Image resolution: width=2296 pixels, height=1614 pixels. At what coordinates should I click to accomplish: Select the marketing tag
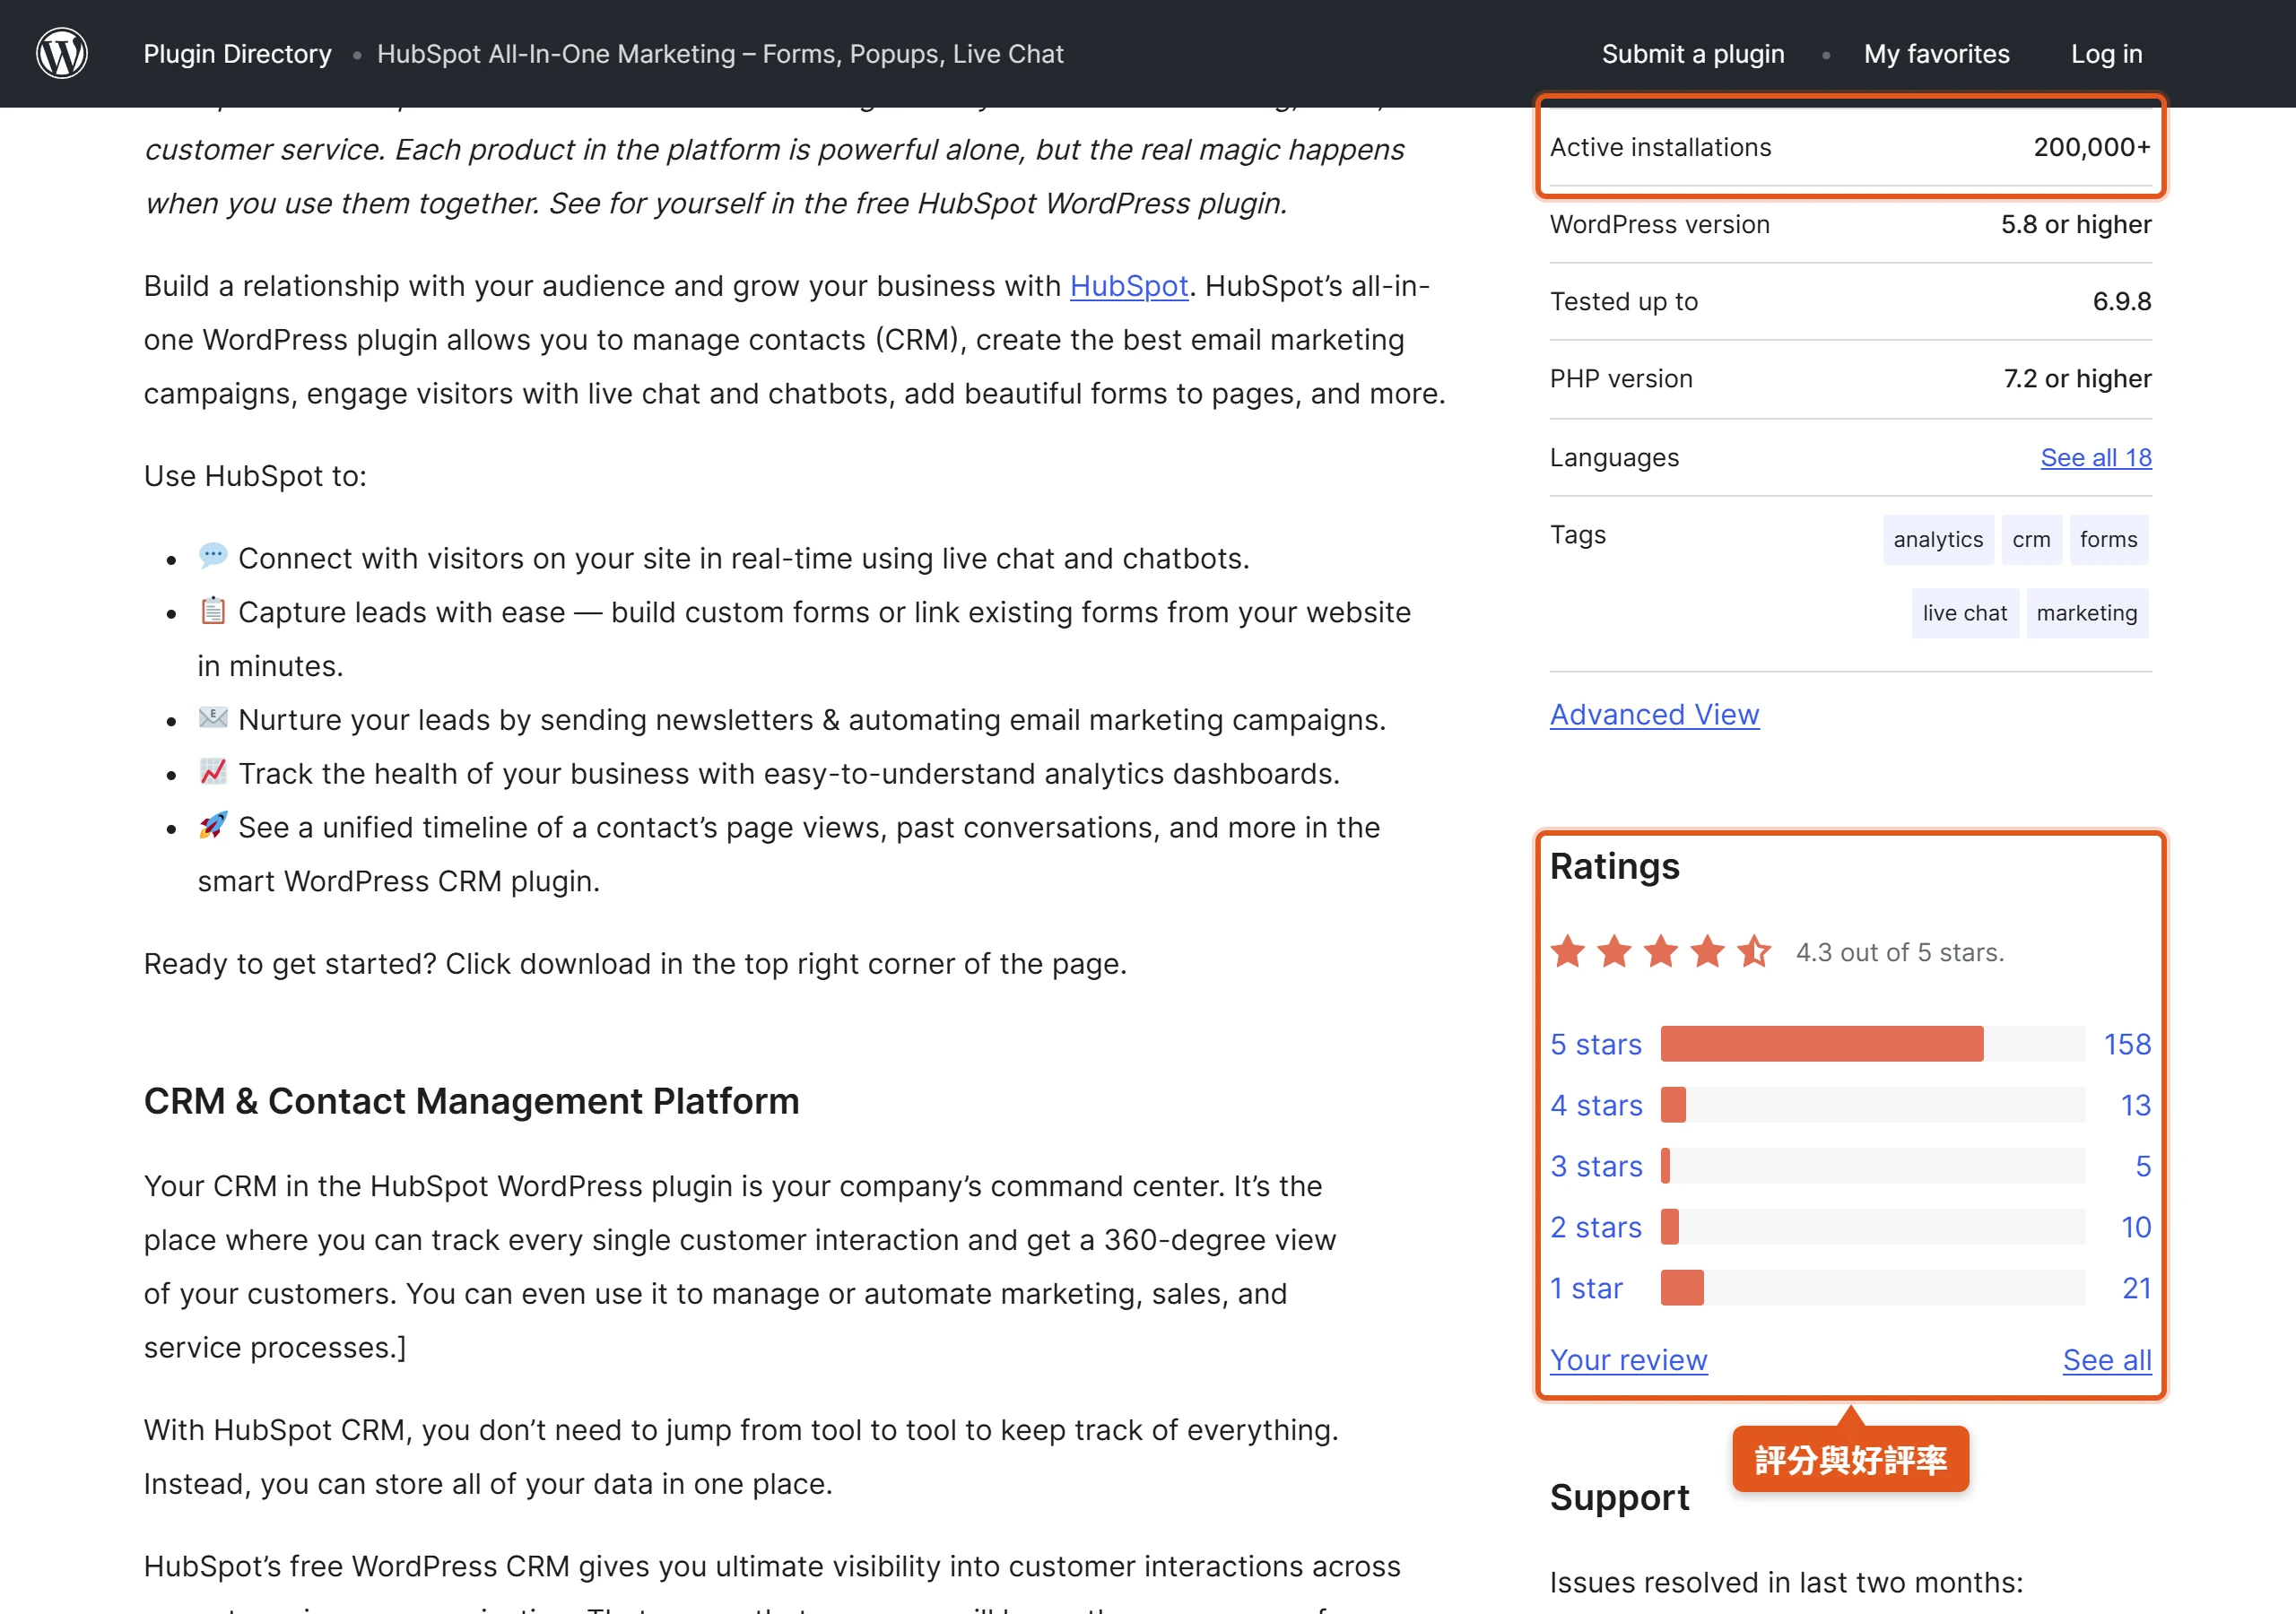pos(2086,613)
